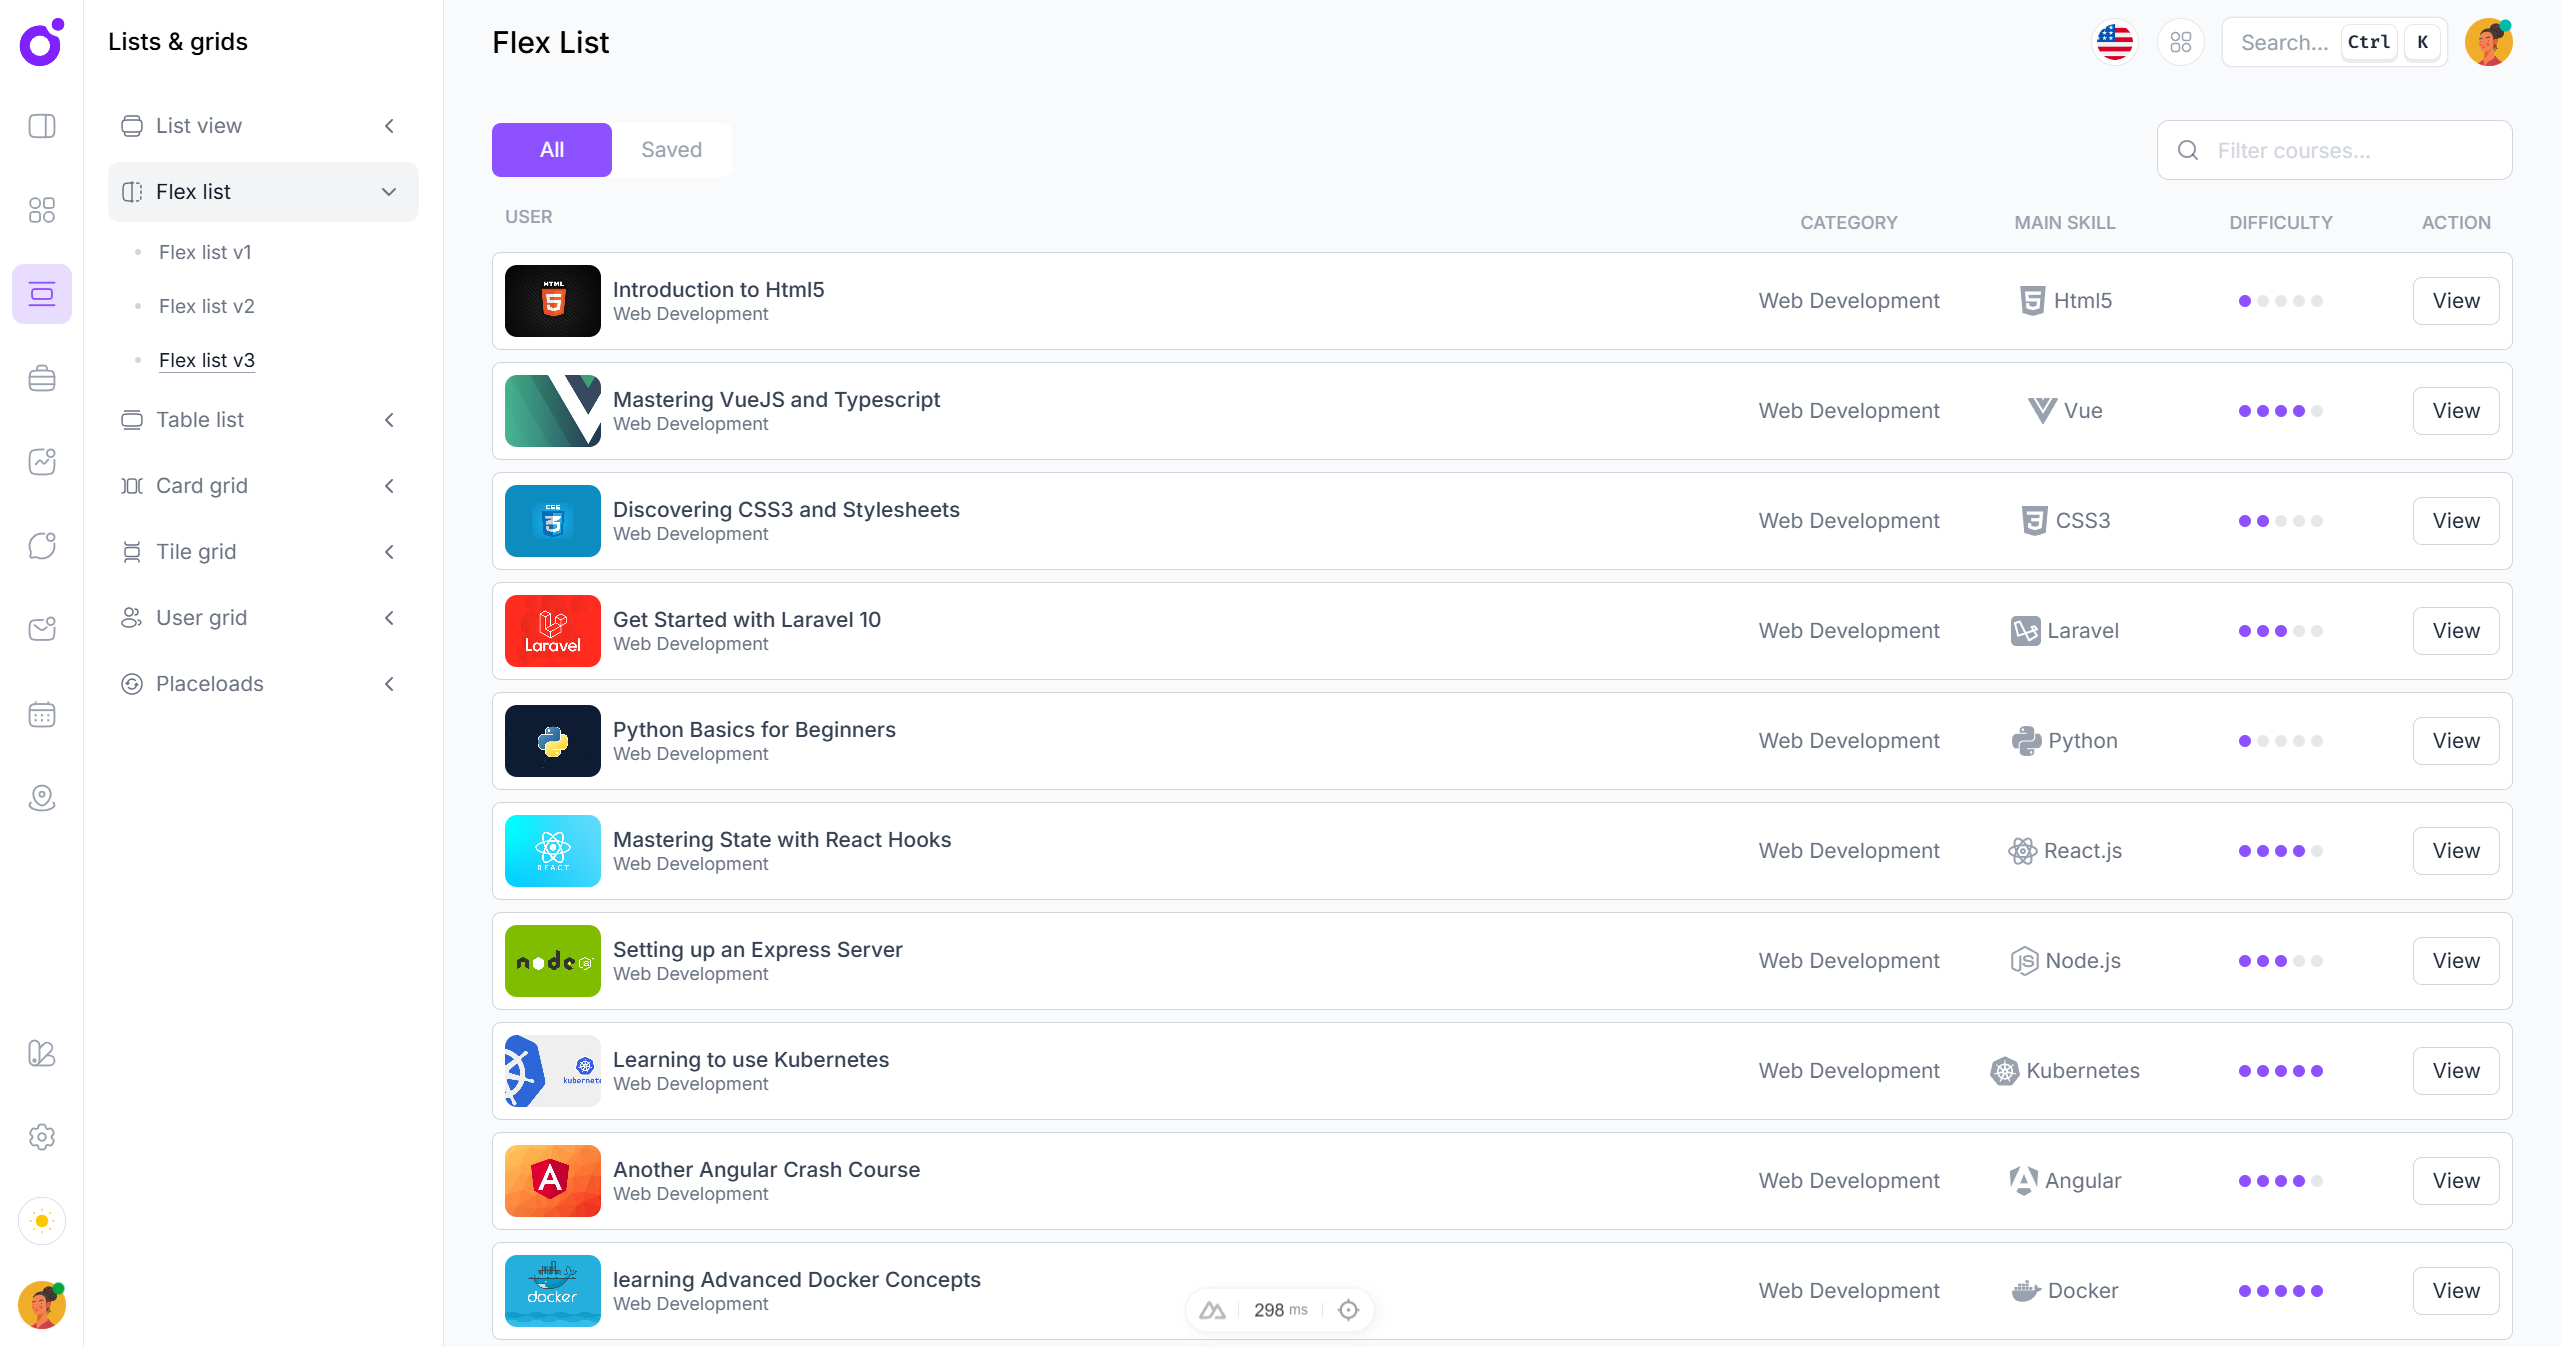Viewport: 2561px width, 1347px height.
Task: Open the calendar icon in left rail
Action: coord(42,714)
